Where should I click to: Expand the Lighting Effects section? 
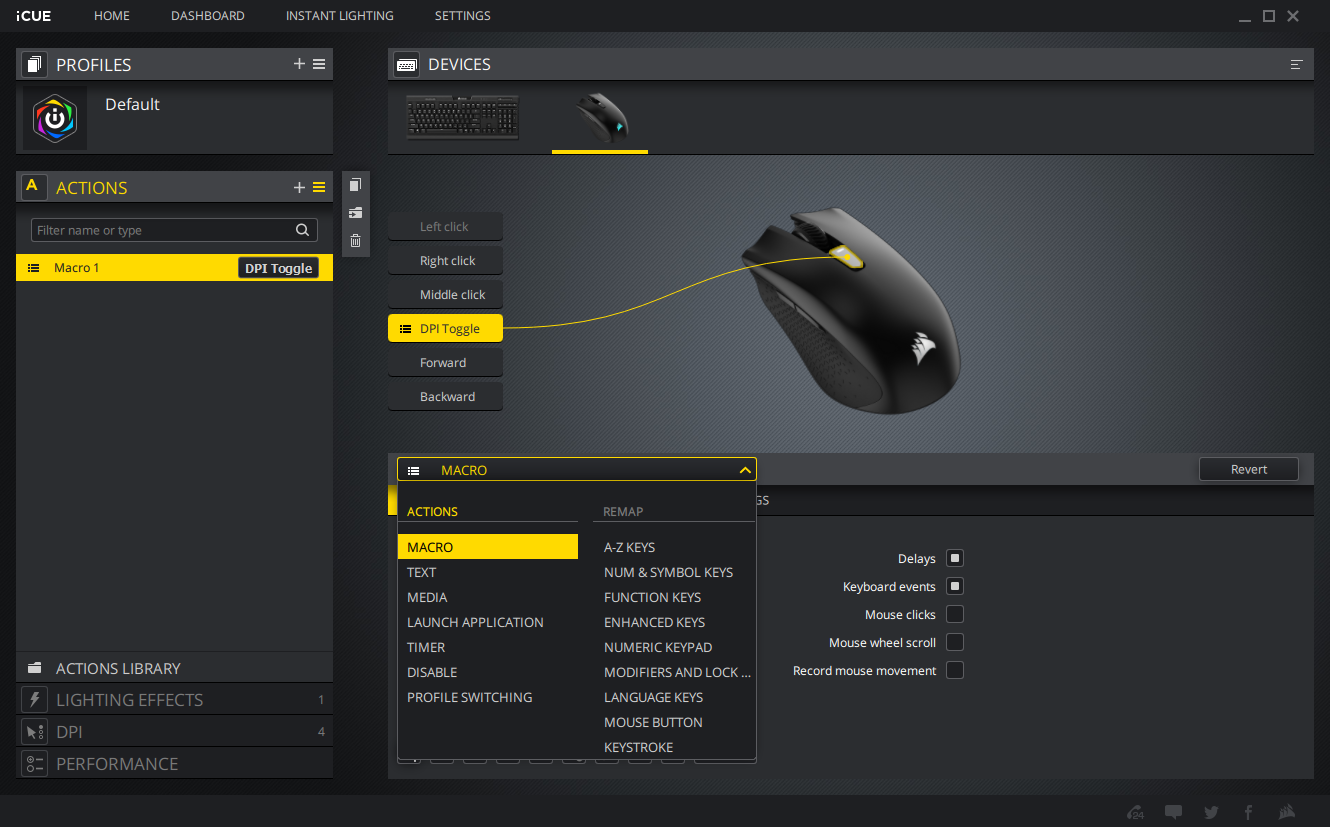click(174, 700)
